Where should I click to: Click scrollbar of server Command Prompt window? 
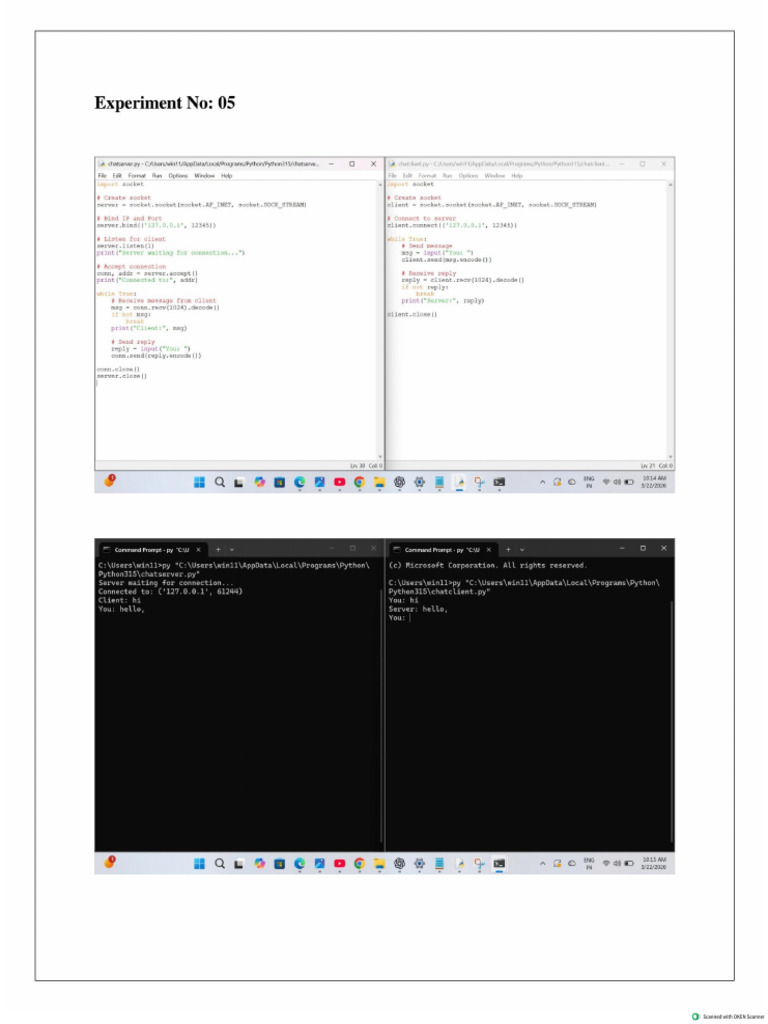point(381,715)
